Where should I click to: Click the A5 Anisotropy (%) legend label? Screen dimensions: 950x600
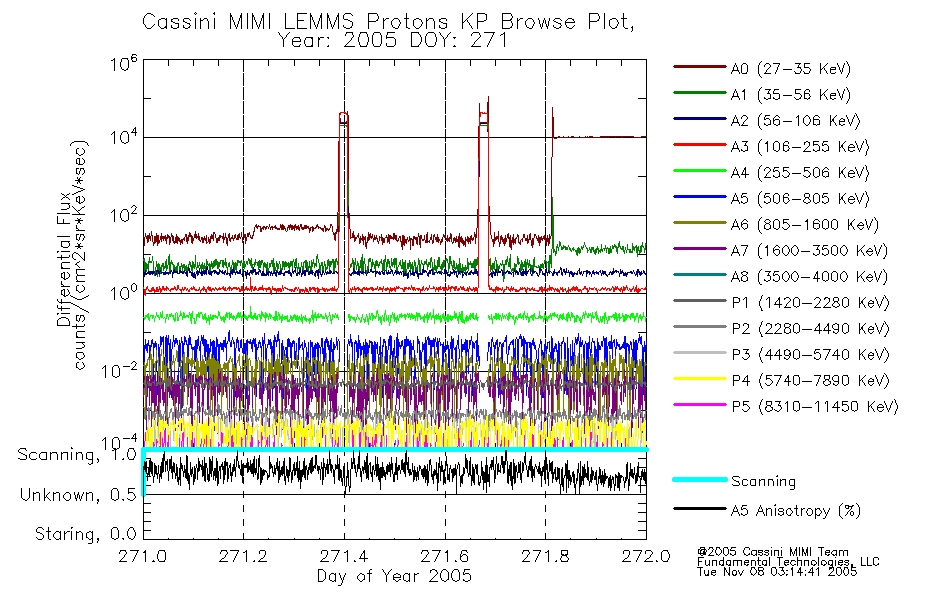click(x=796, y=511)
